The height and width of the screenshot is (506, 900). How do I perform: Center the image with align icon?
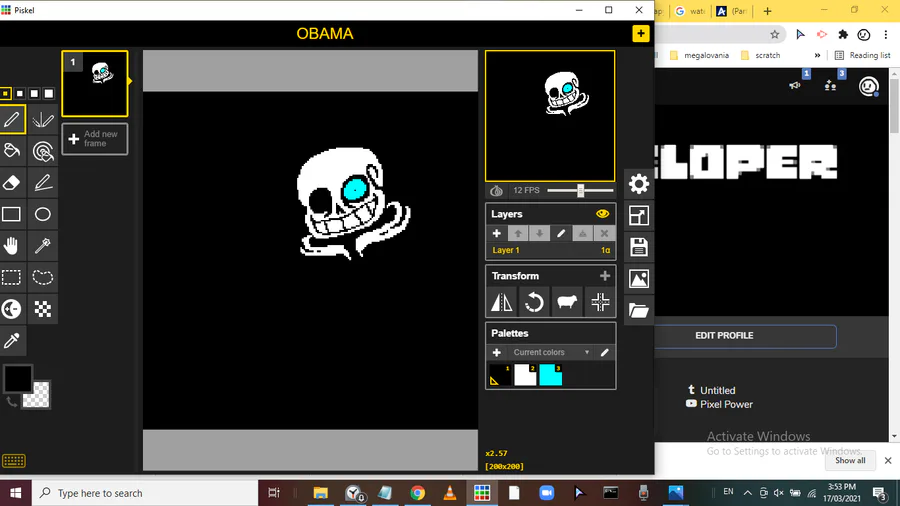tap(600, 302)
